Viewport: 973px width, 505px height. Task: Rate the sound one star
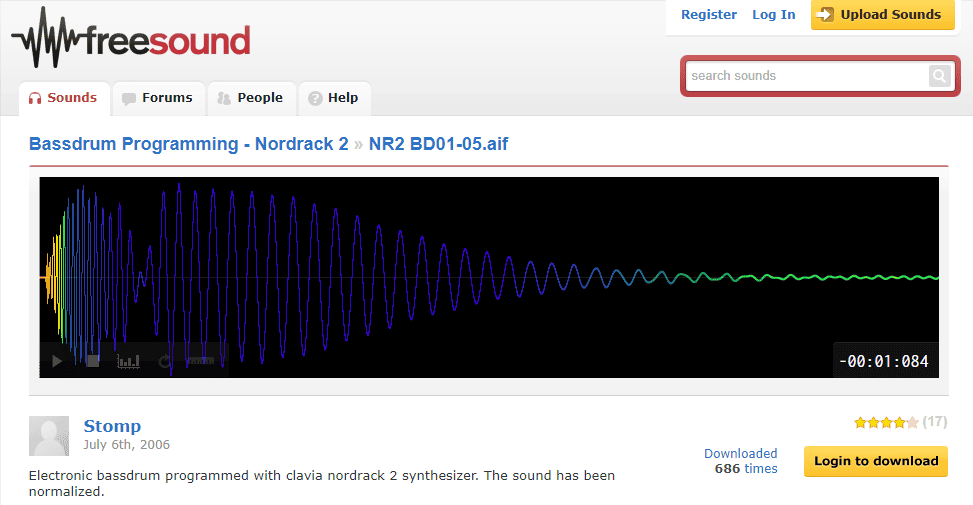point(860,422)
